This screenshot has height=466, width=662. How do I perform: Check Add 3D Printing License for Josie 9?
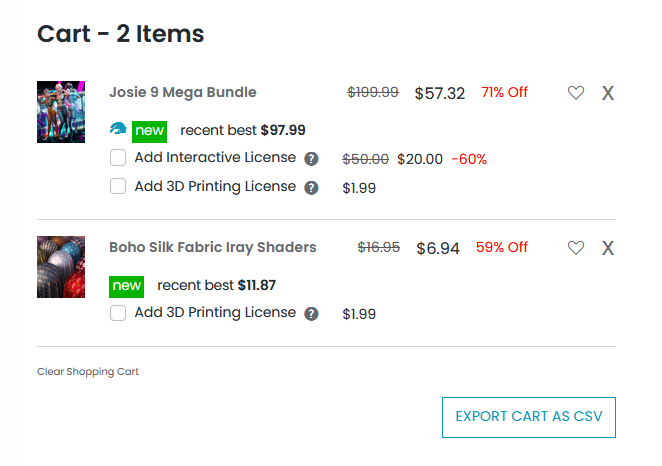pyautogui.click(x=118, y=186)
